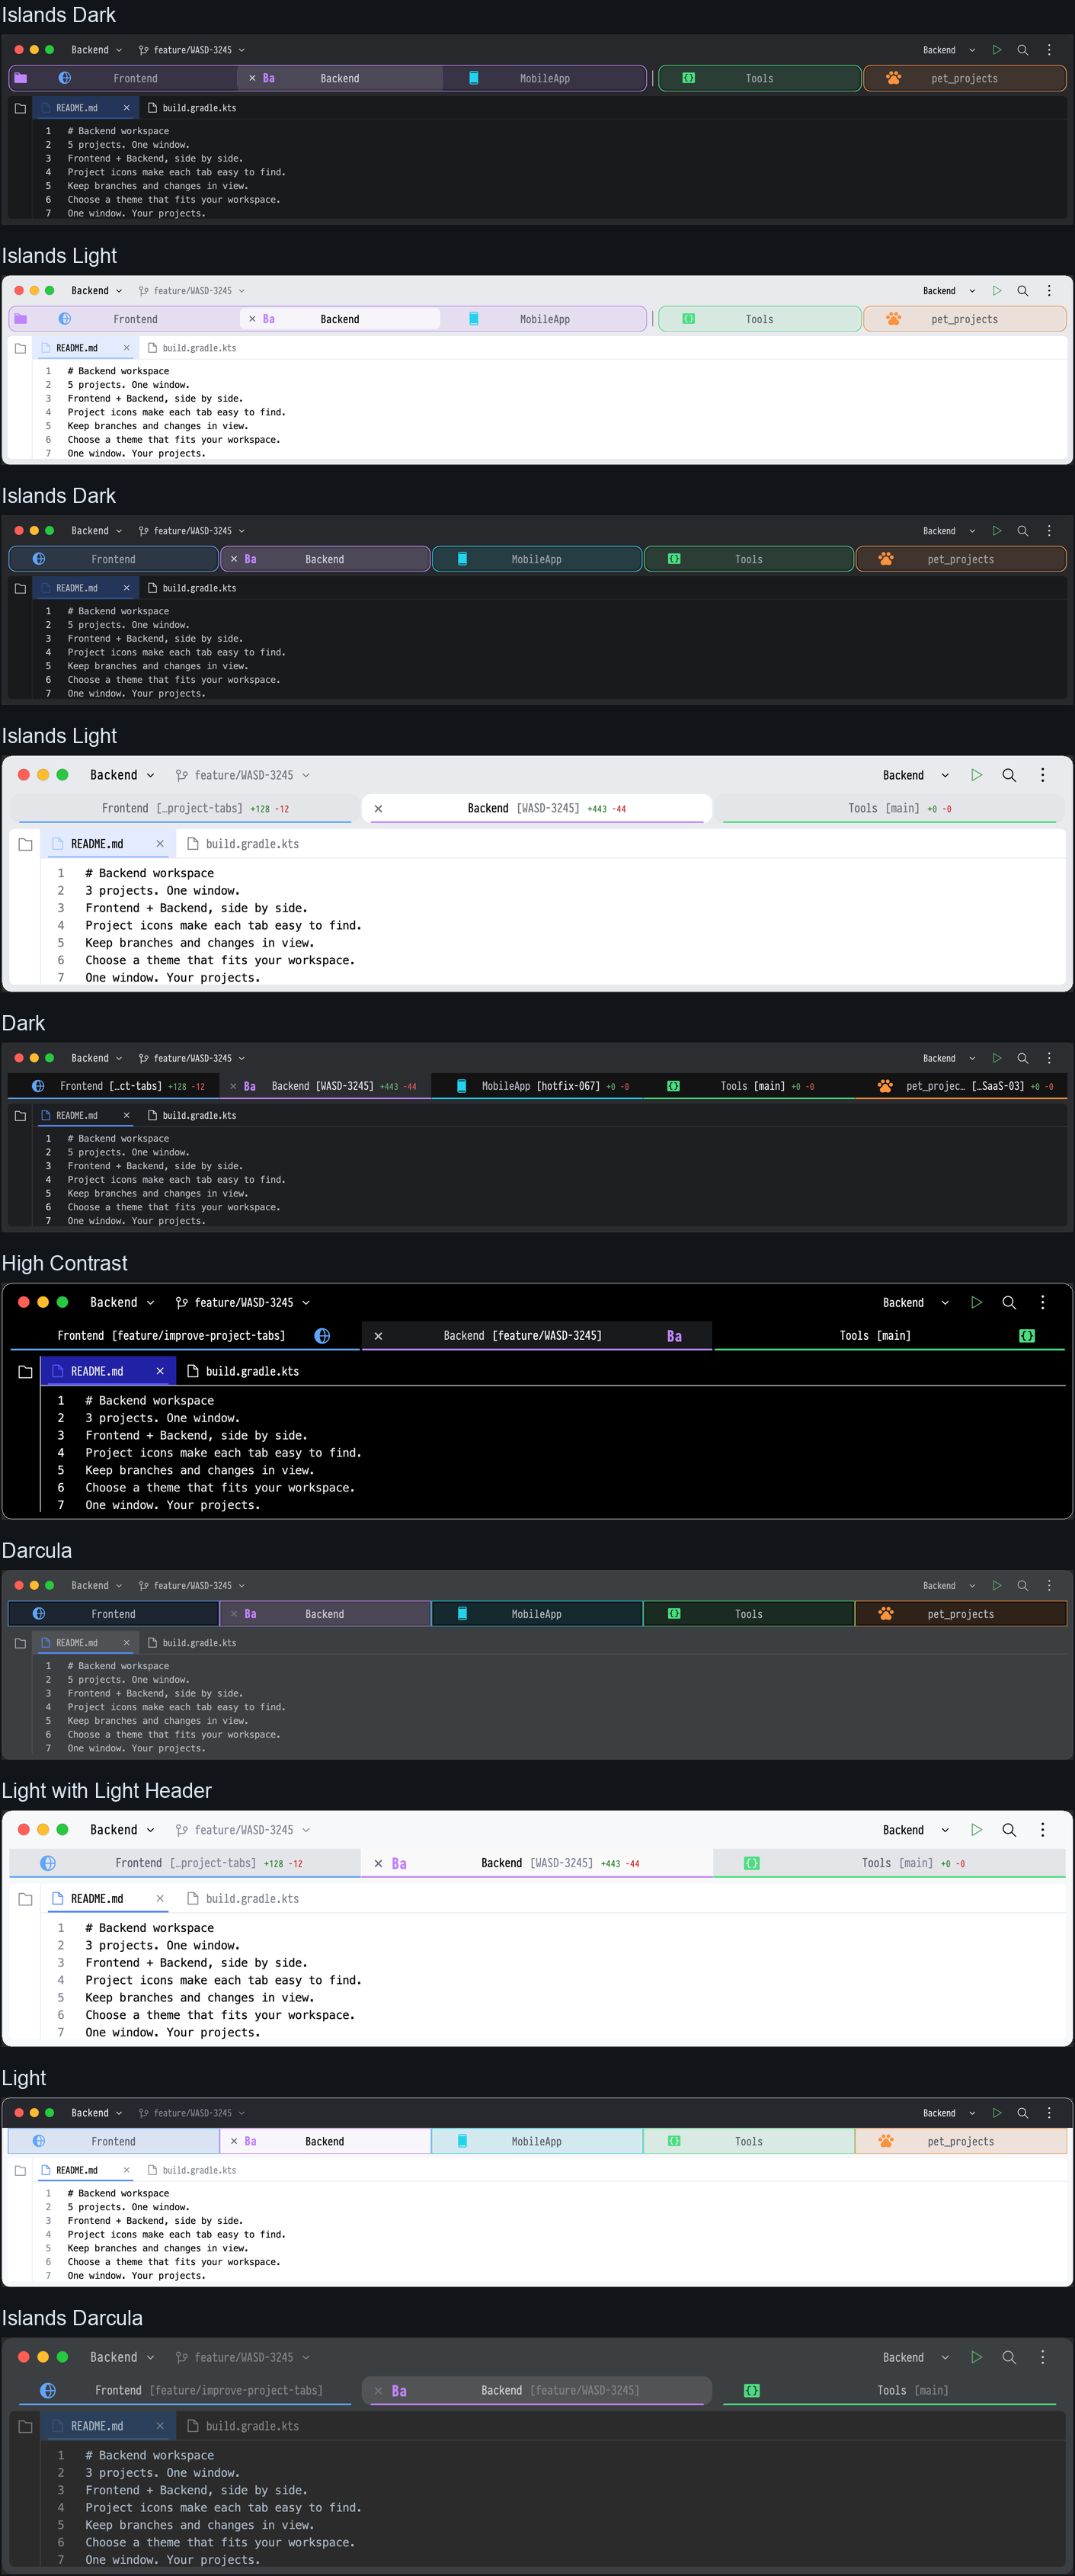Click "# Backend workspace" line in High Contrast editor
Image resolution: width=1075 pixels, height=2576 pixels.
coord(149,1400)
